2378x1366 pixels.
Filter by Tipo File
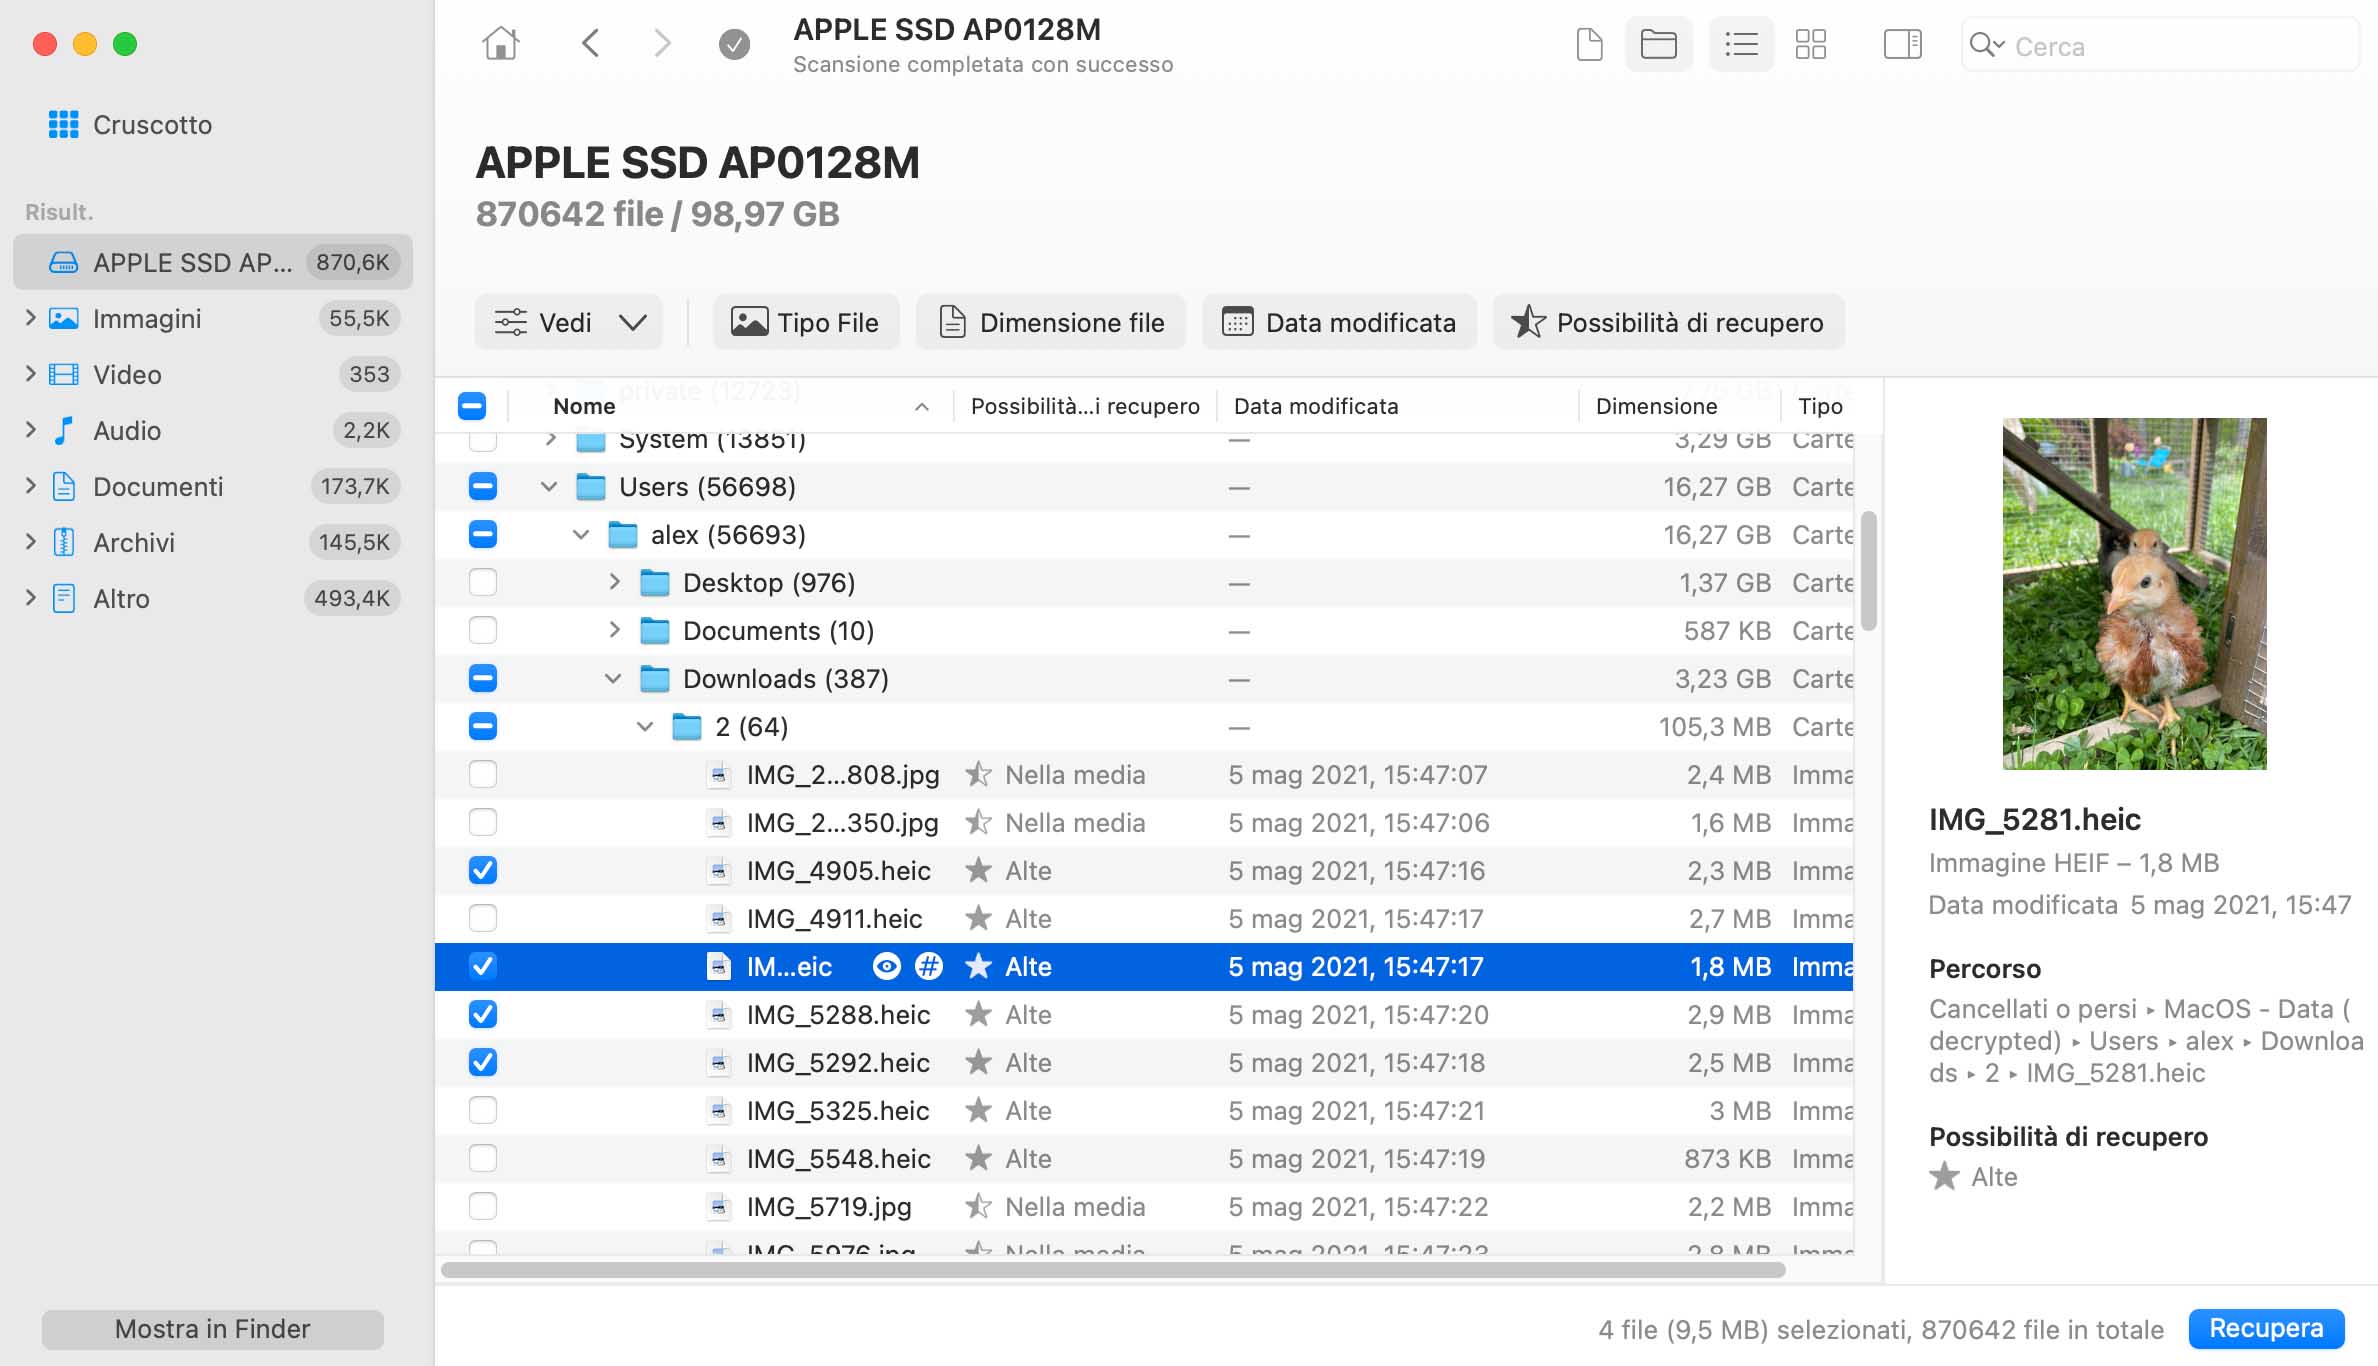806,322
